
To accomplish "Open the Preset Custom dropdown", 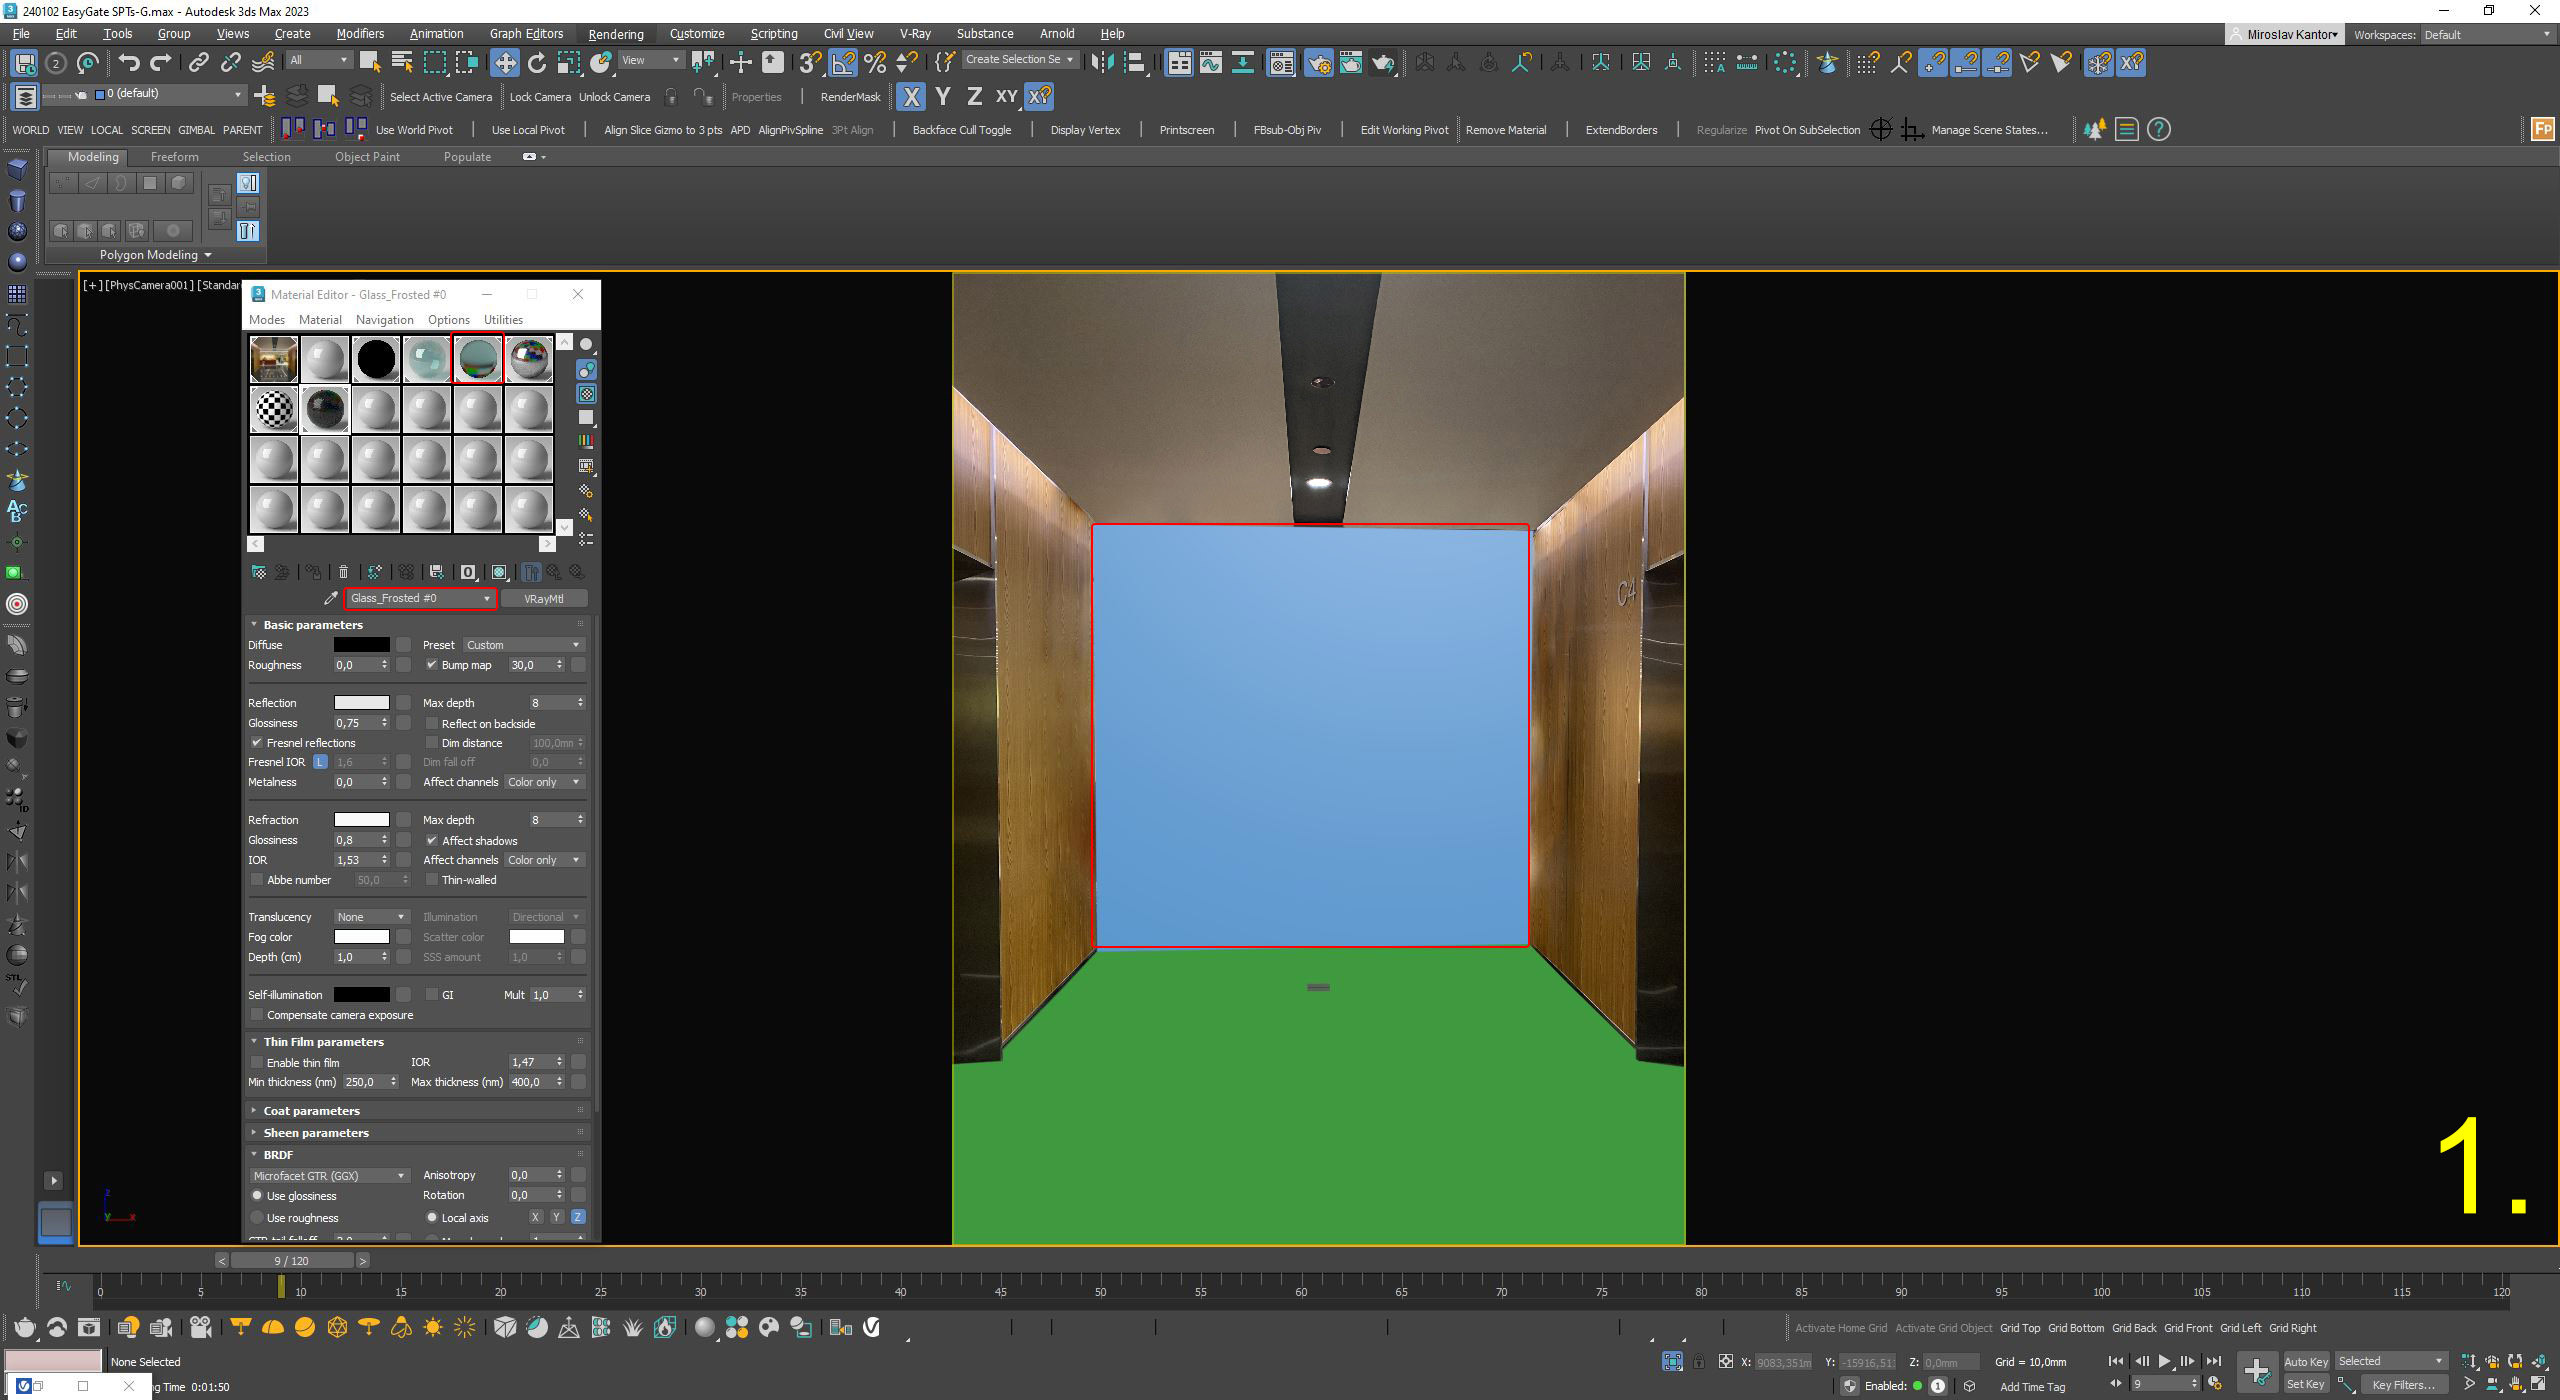I will tap(523, 645).
